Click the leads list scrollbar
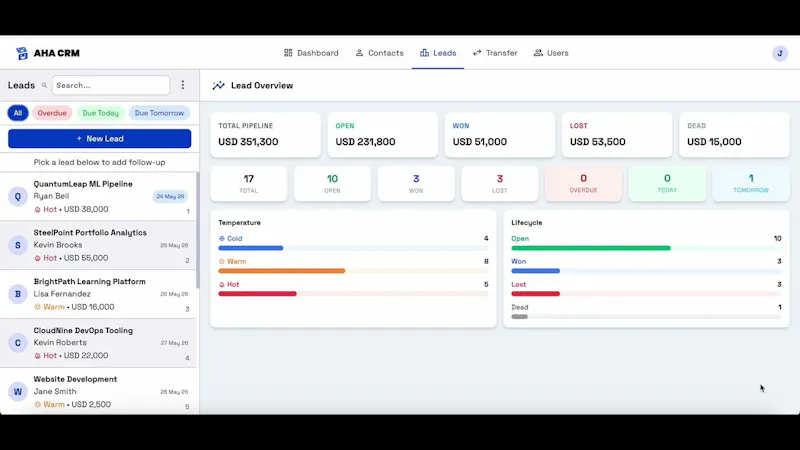The width and height of the screenshot is (800, 450). 197,230
